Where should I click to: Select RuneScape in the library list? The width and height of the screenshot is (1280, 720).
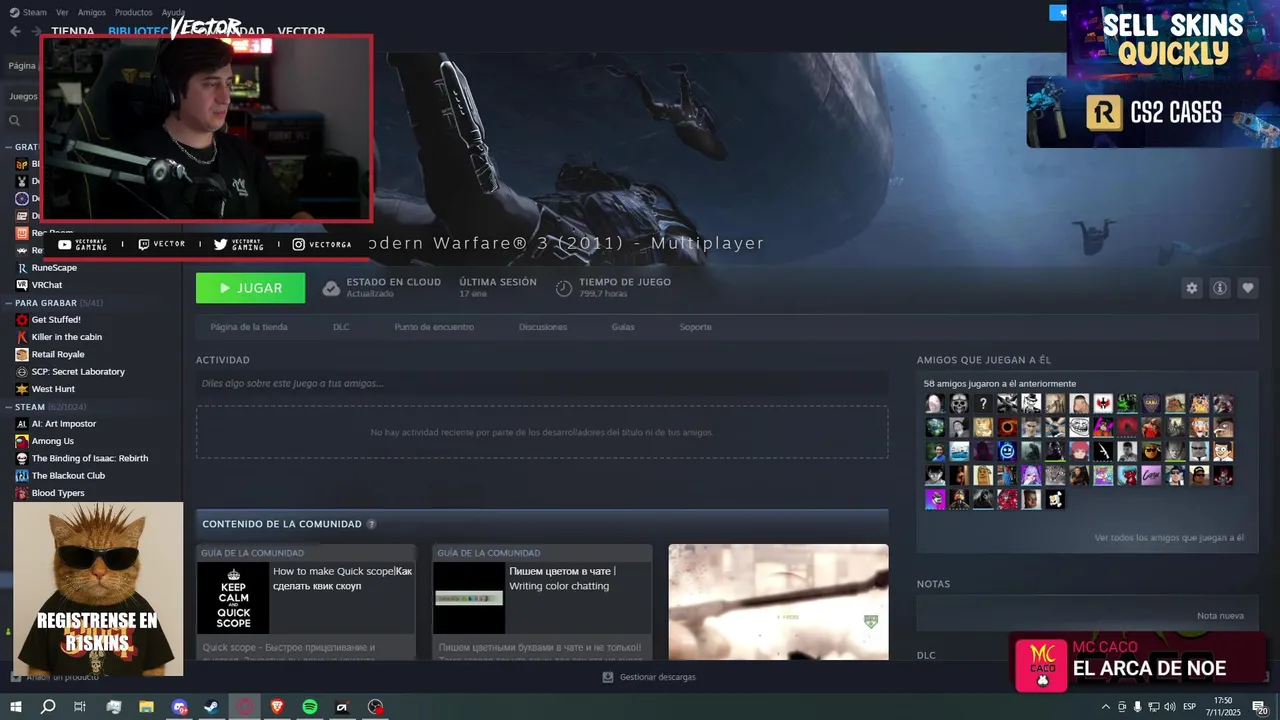[x=54, y=268]
